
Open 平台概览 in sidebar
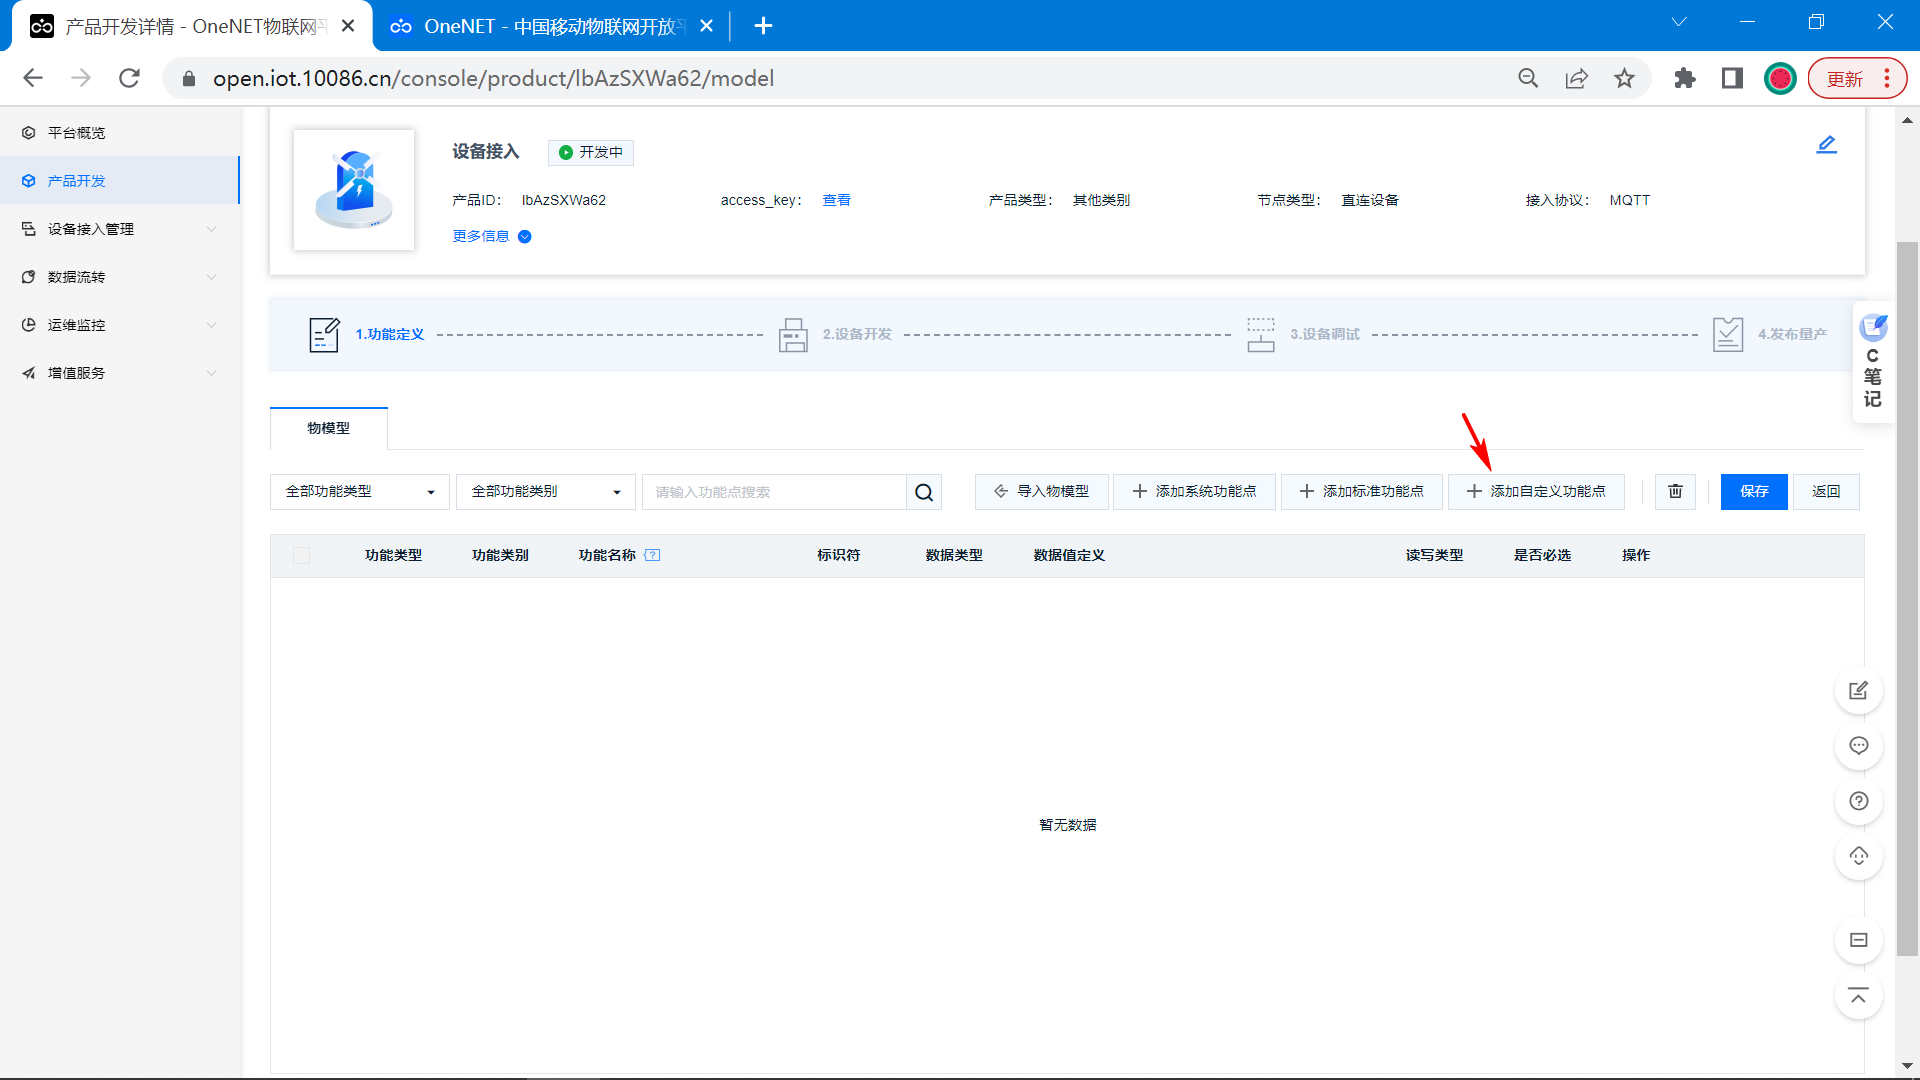[76, 133]
